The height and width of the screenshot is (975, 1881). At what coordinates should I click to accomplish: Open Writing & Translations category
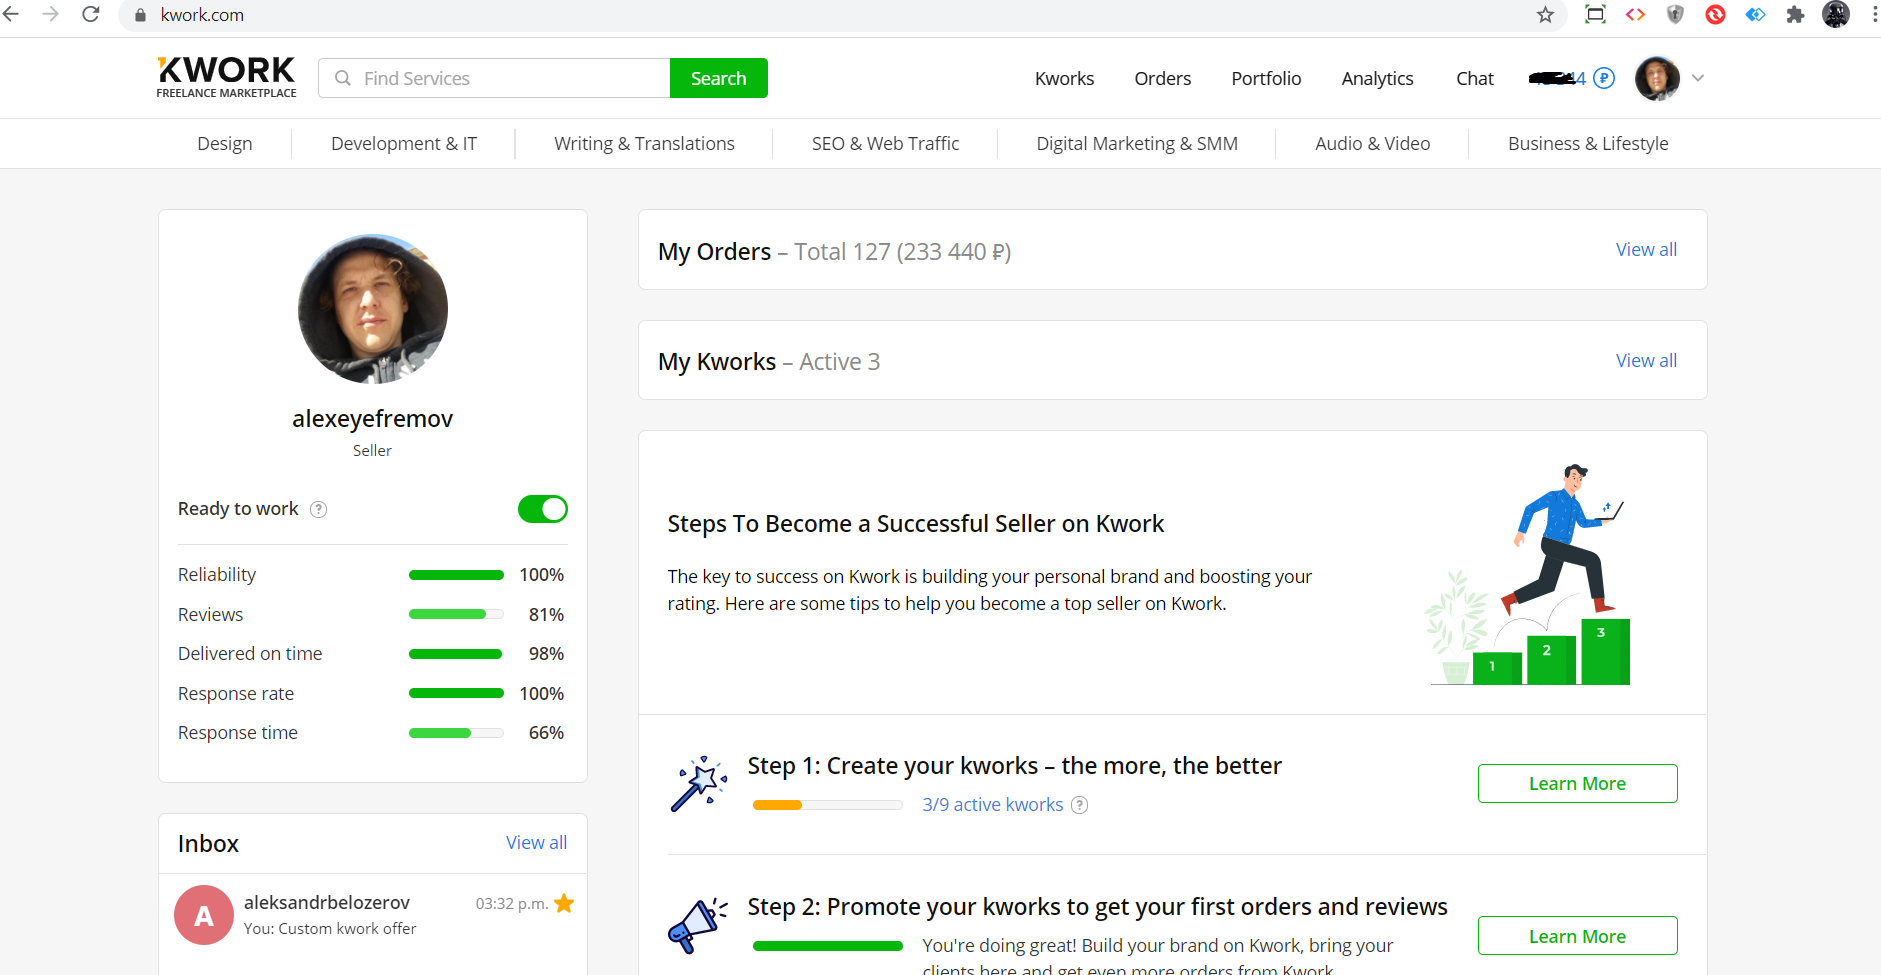click(x=644, y=143)
